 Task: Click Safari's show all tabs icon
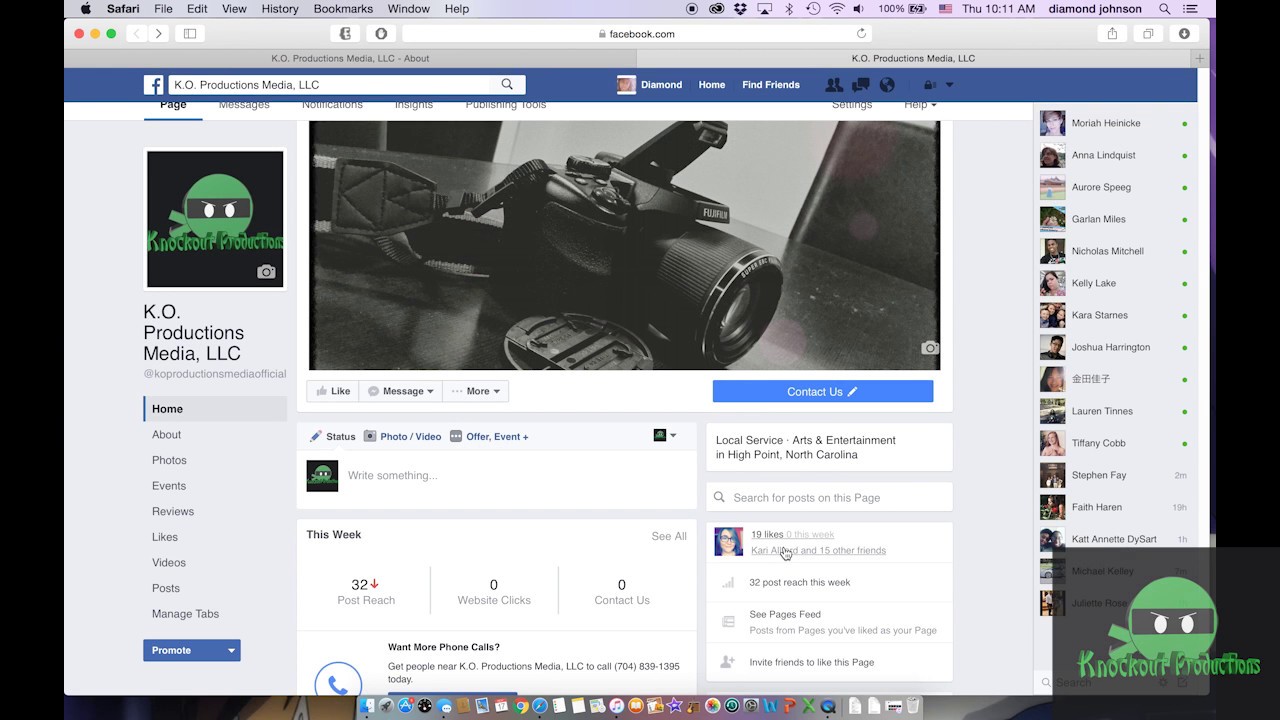coord(1148,33)
